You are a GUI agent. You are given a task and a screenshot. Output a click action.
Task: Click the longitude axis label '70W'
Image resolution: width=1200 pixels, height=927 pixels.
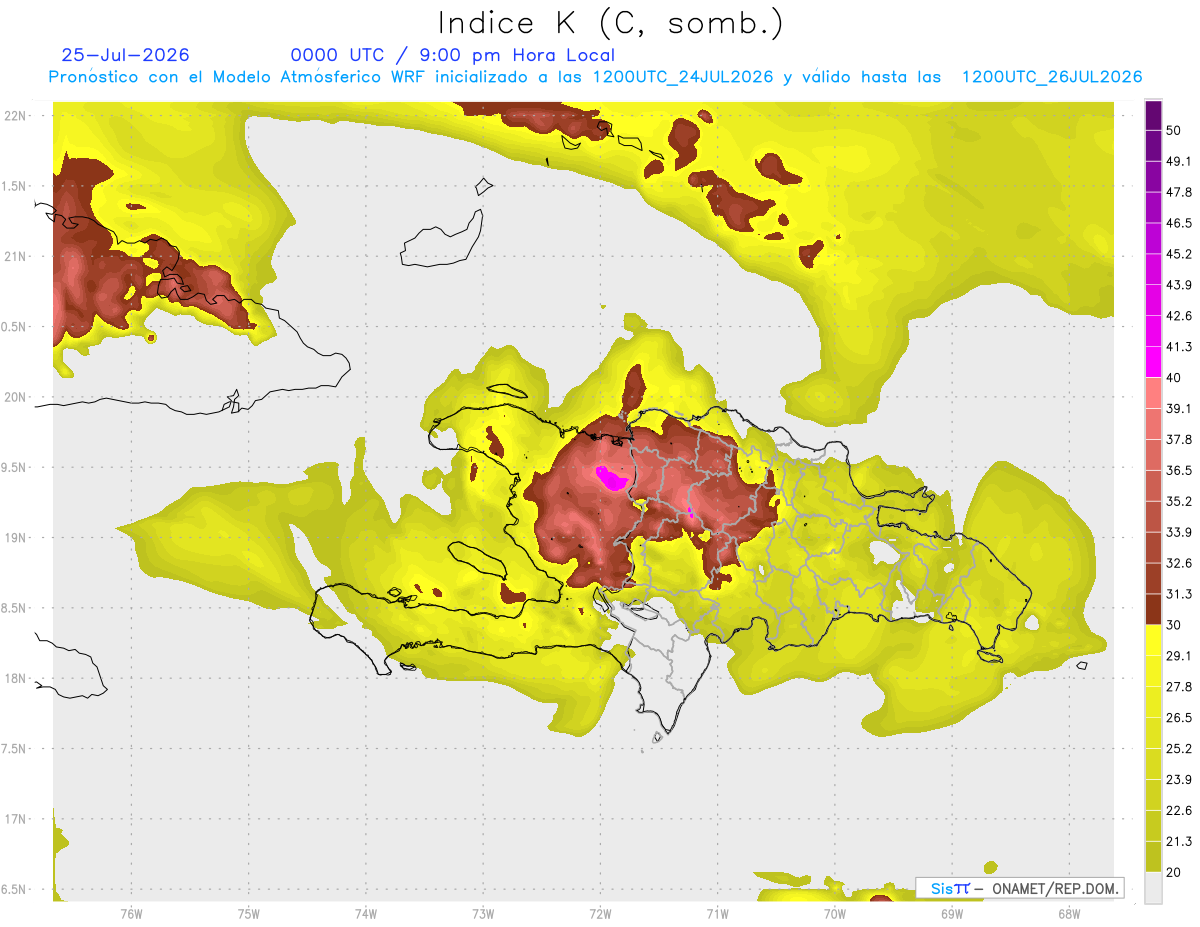click(x=835, y=913)
